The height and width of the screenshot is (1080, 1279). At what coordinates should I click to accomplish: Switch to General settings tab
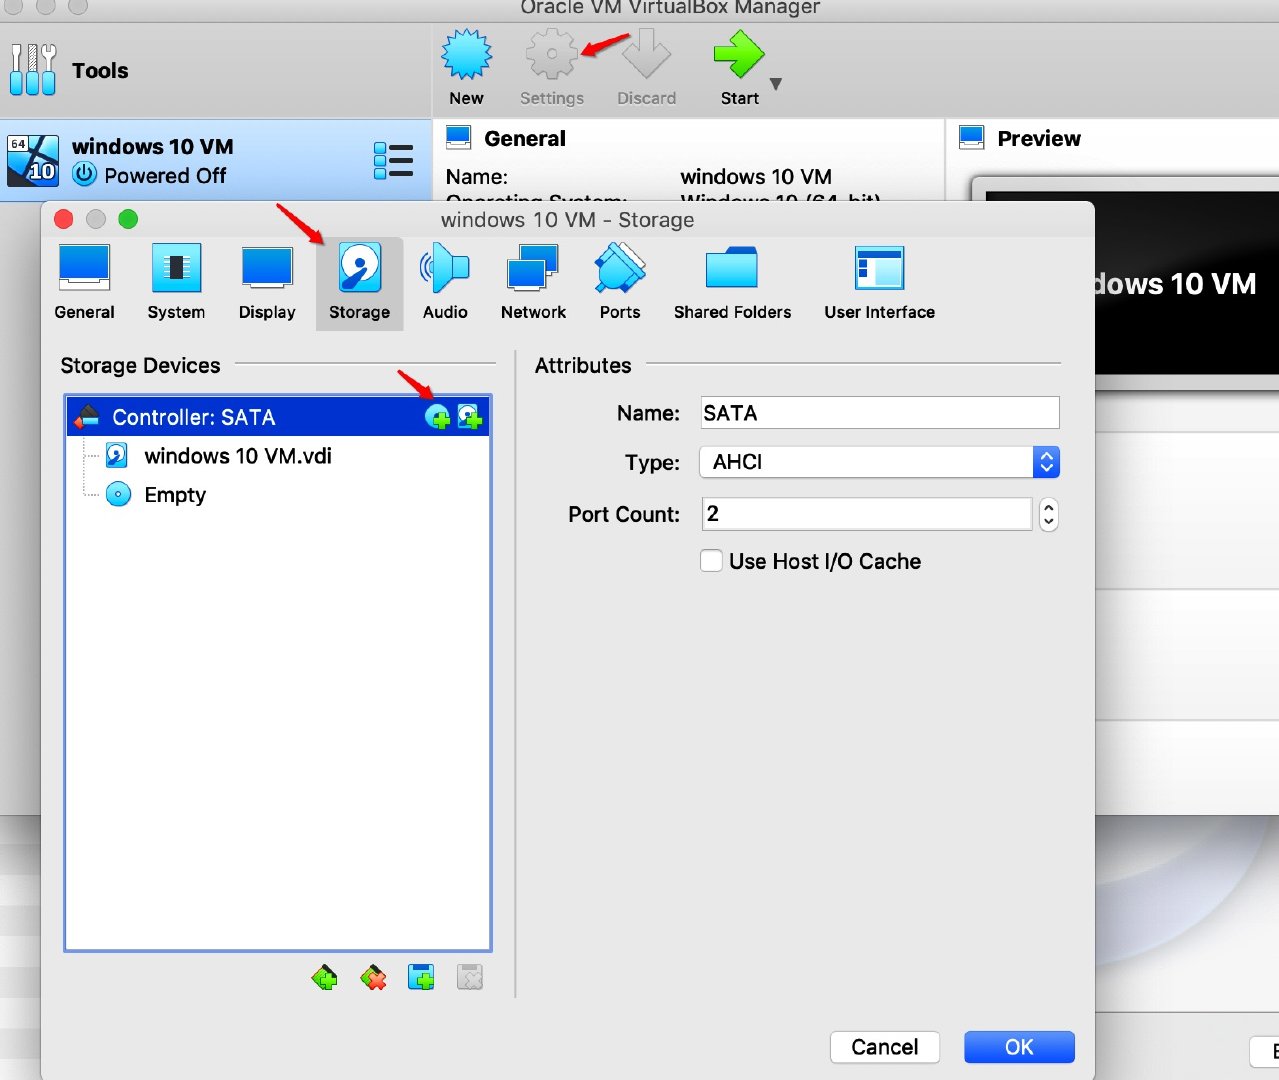click(84, 283)
